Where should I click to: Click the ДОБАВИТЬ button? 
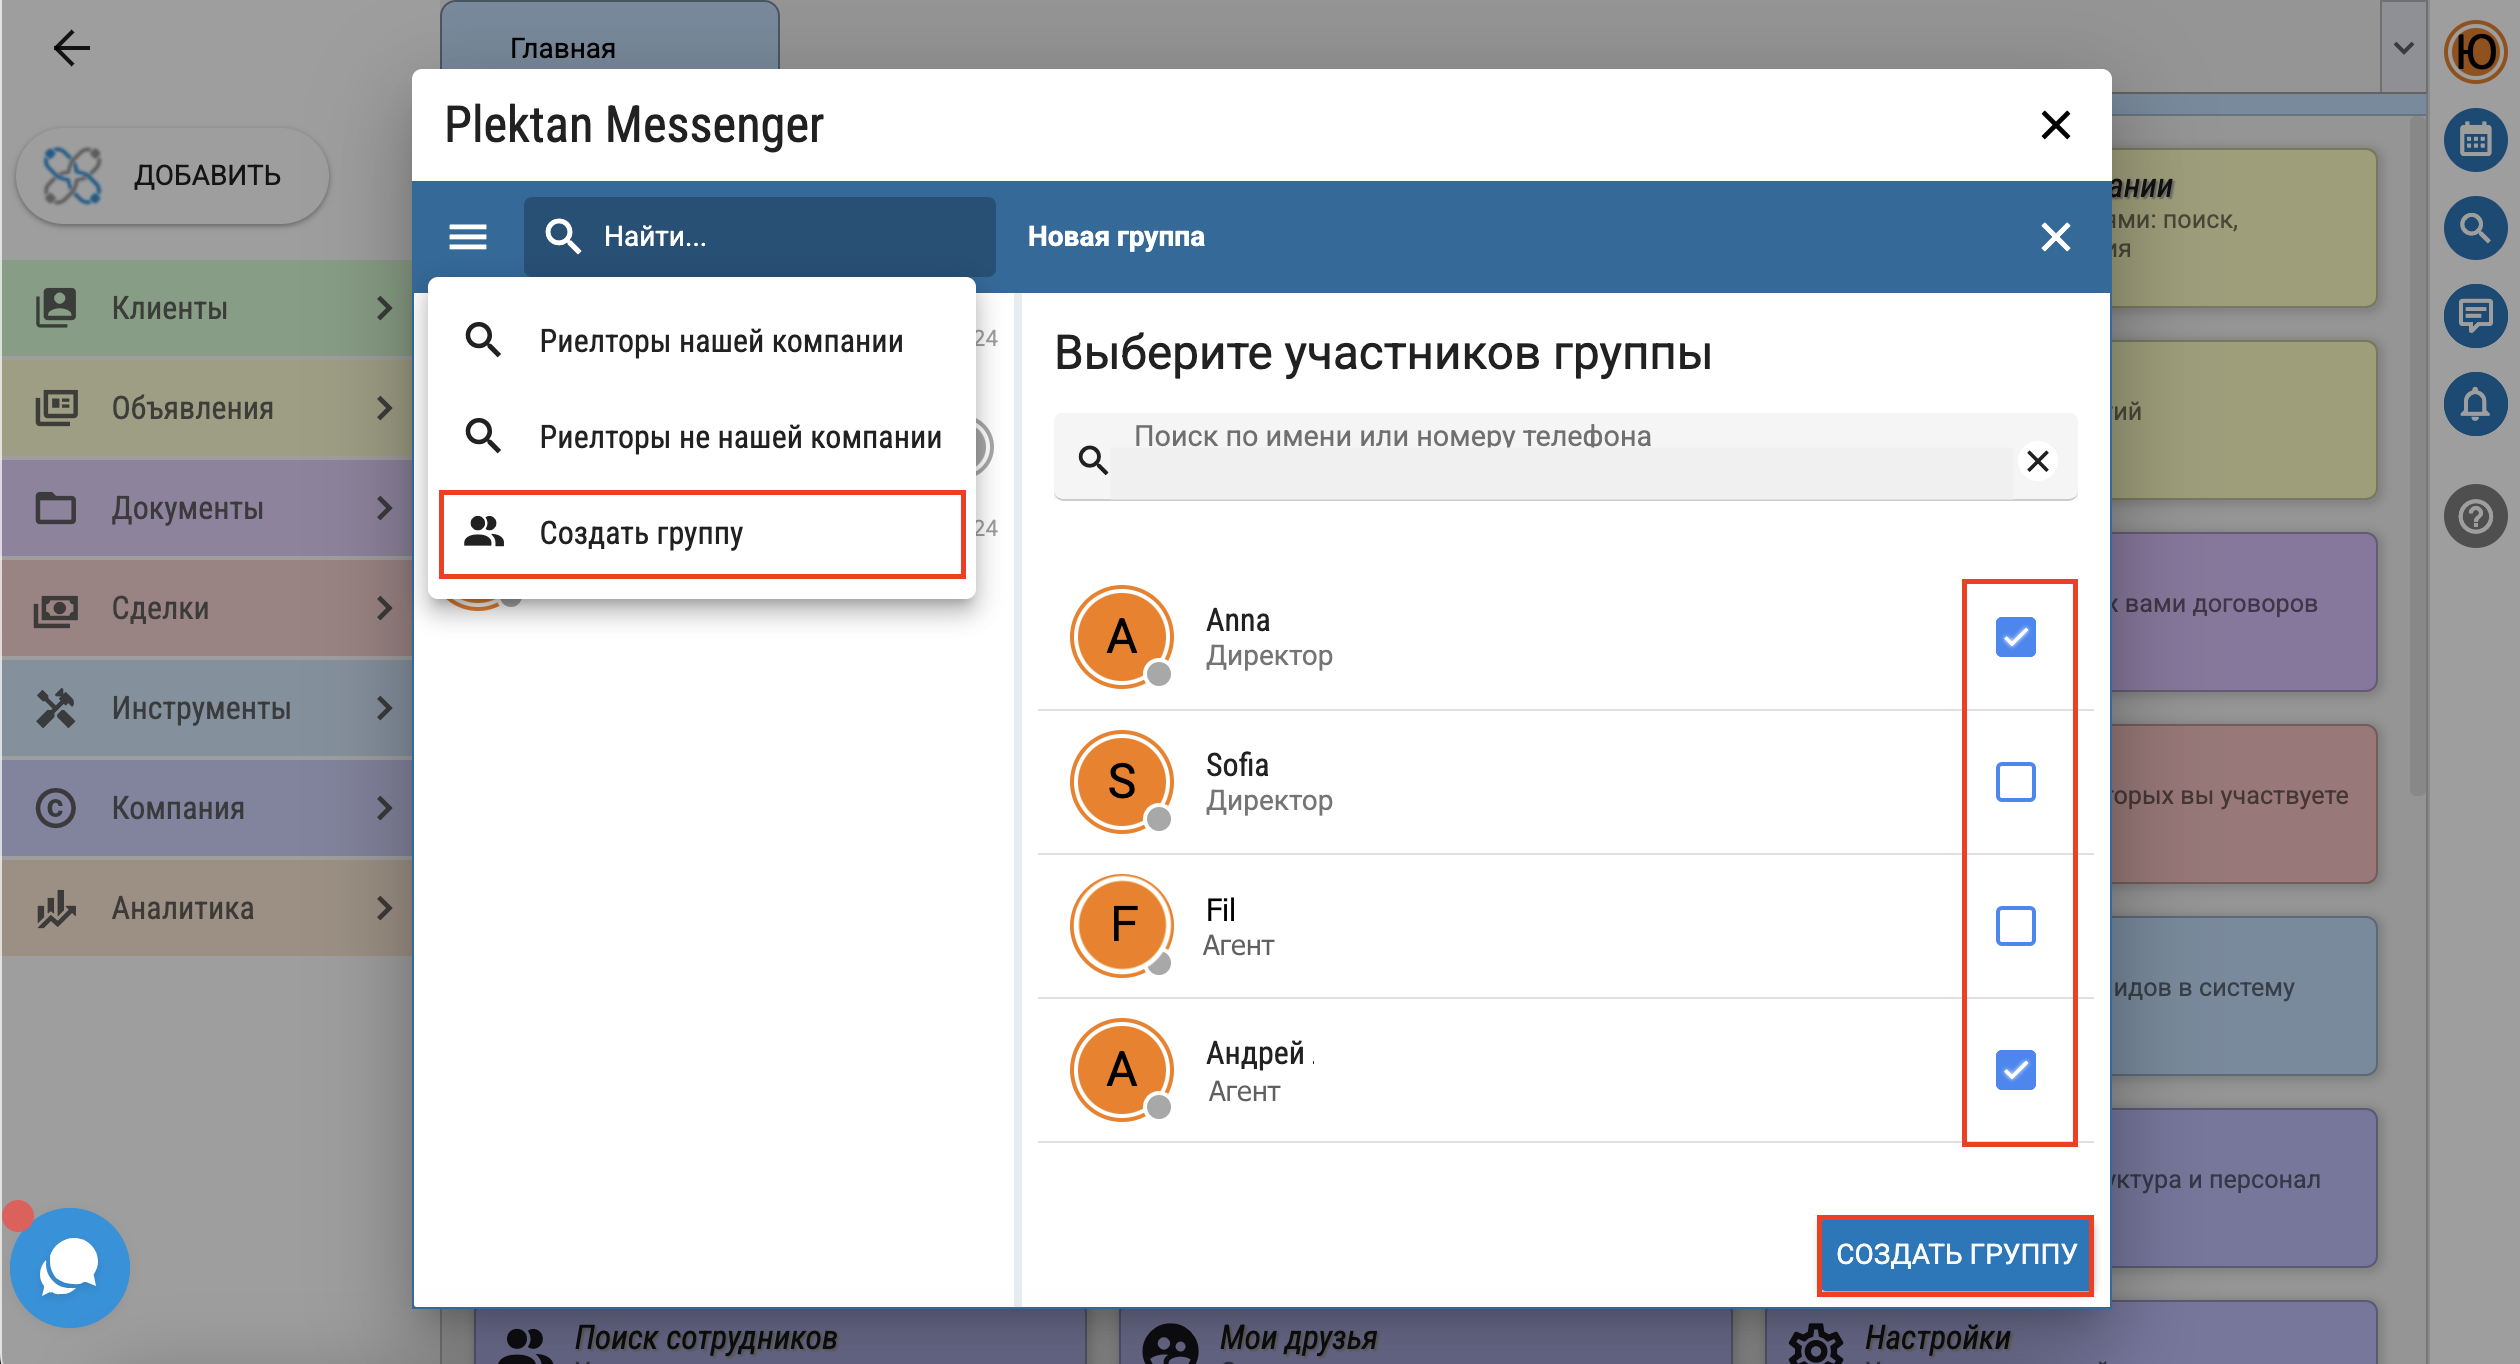point(172,176)
